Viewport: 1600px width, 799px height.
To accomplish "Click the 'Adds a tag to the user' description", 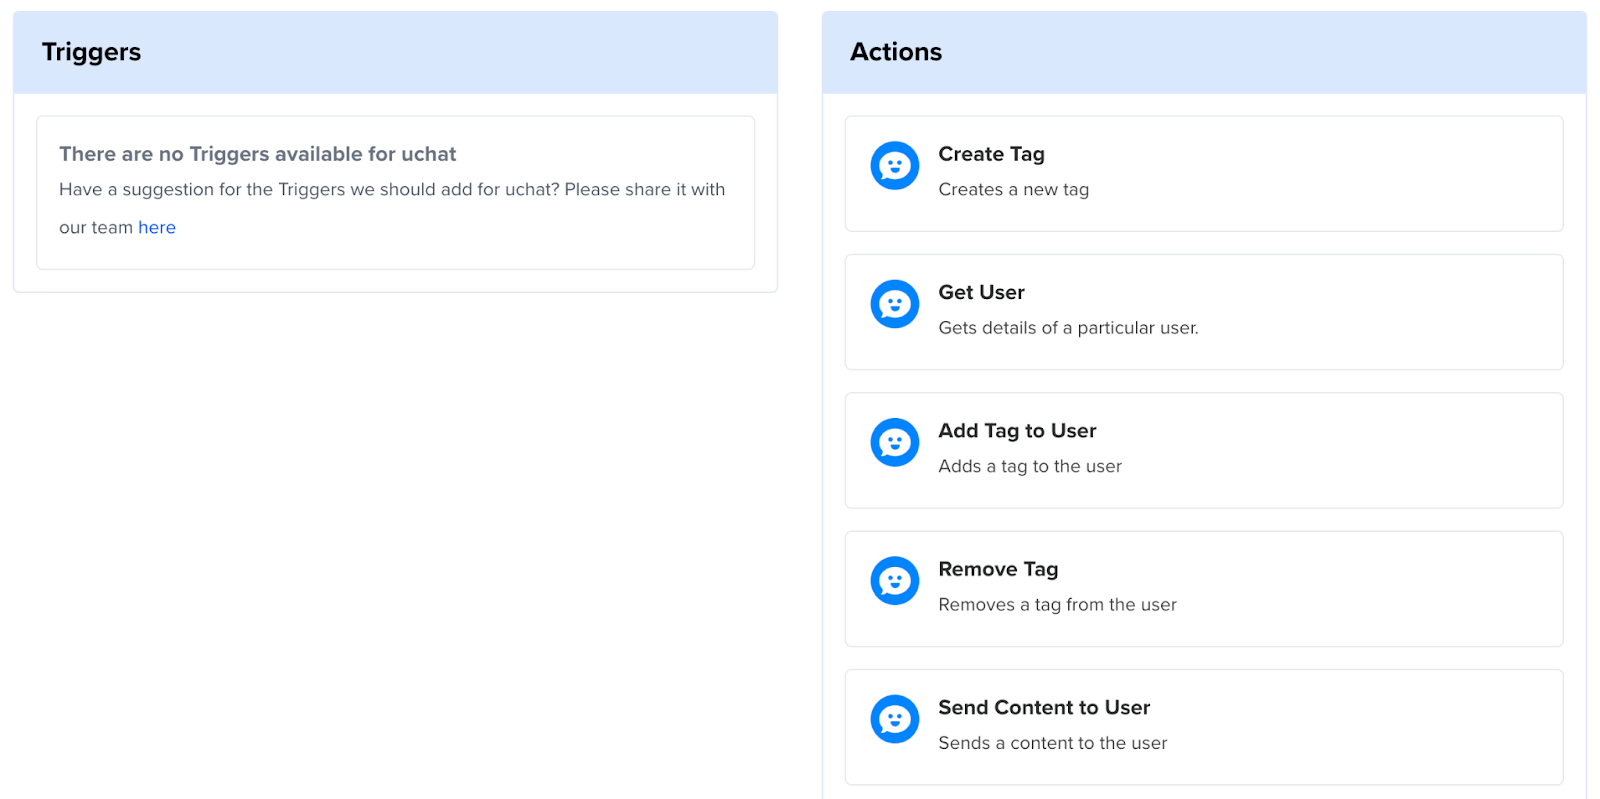I will point(1030,466).
